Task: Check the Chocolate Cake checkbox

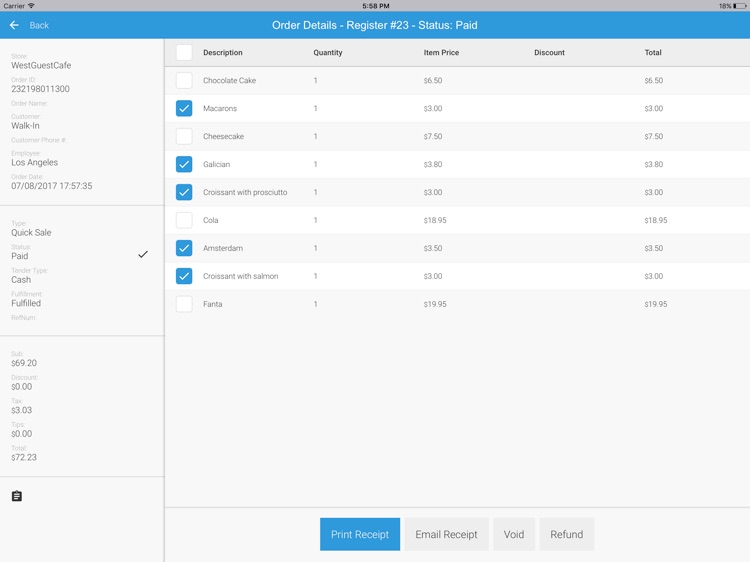Action: click(x=184, y=80)
